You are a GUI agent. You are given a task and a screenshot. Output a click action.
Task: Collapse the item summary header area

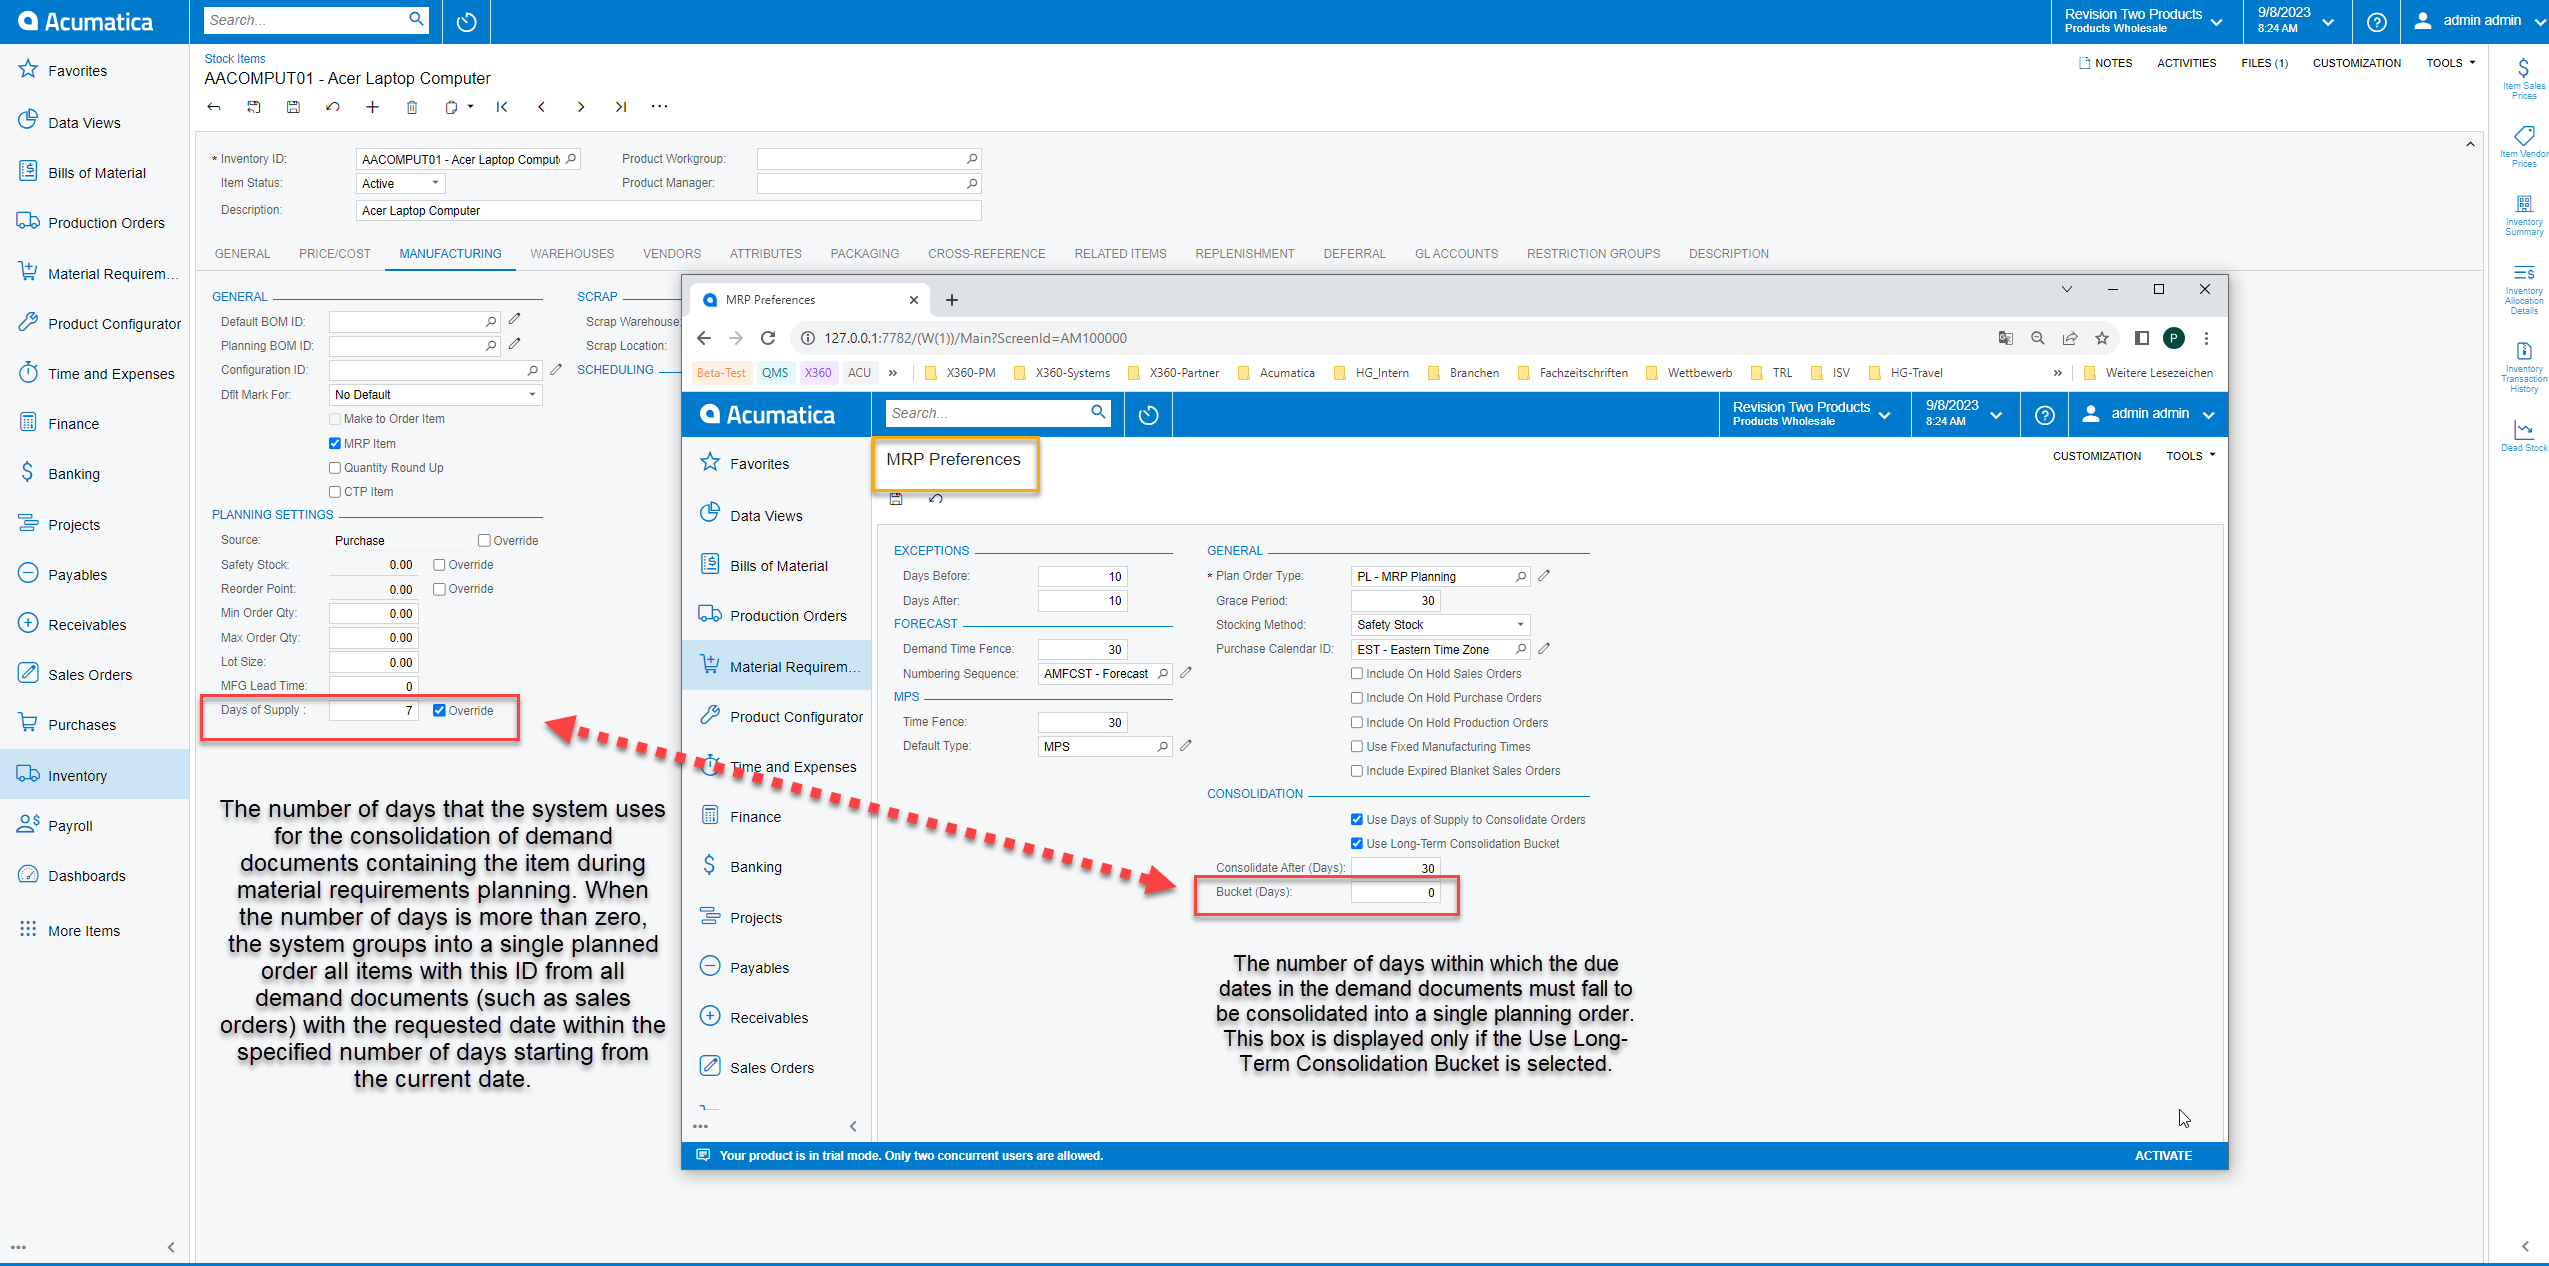pos(2470,143)
